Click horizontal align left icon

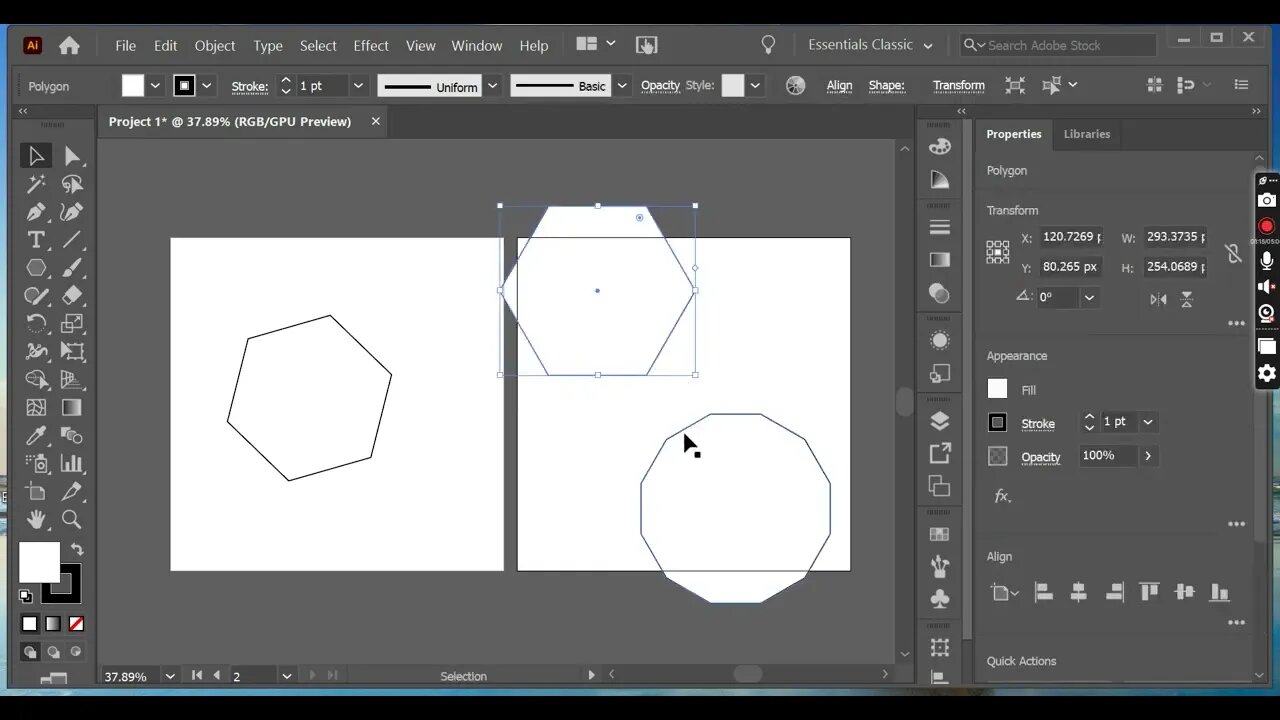[x=1043, y=592]
